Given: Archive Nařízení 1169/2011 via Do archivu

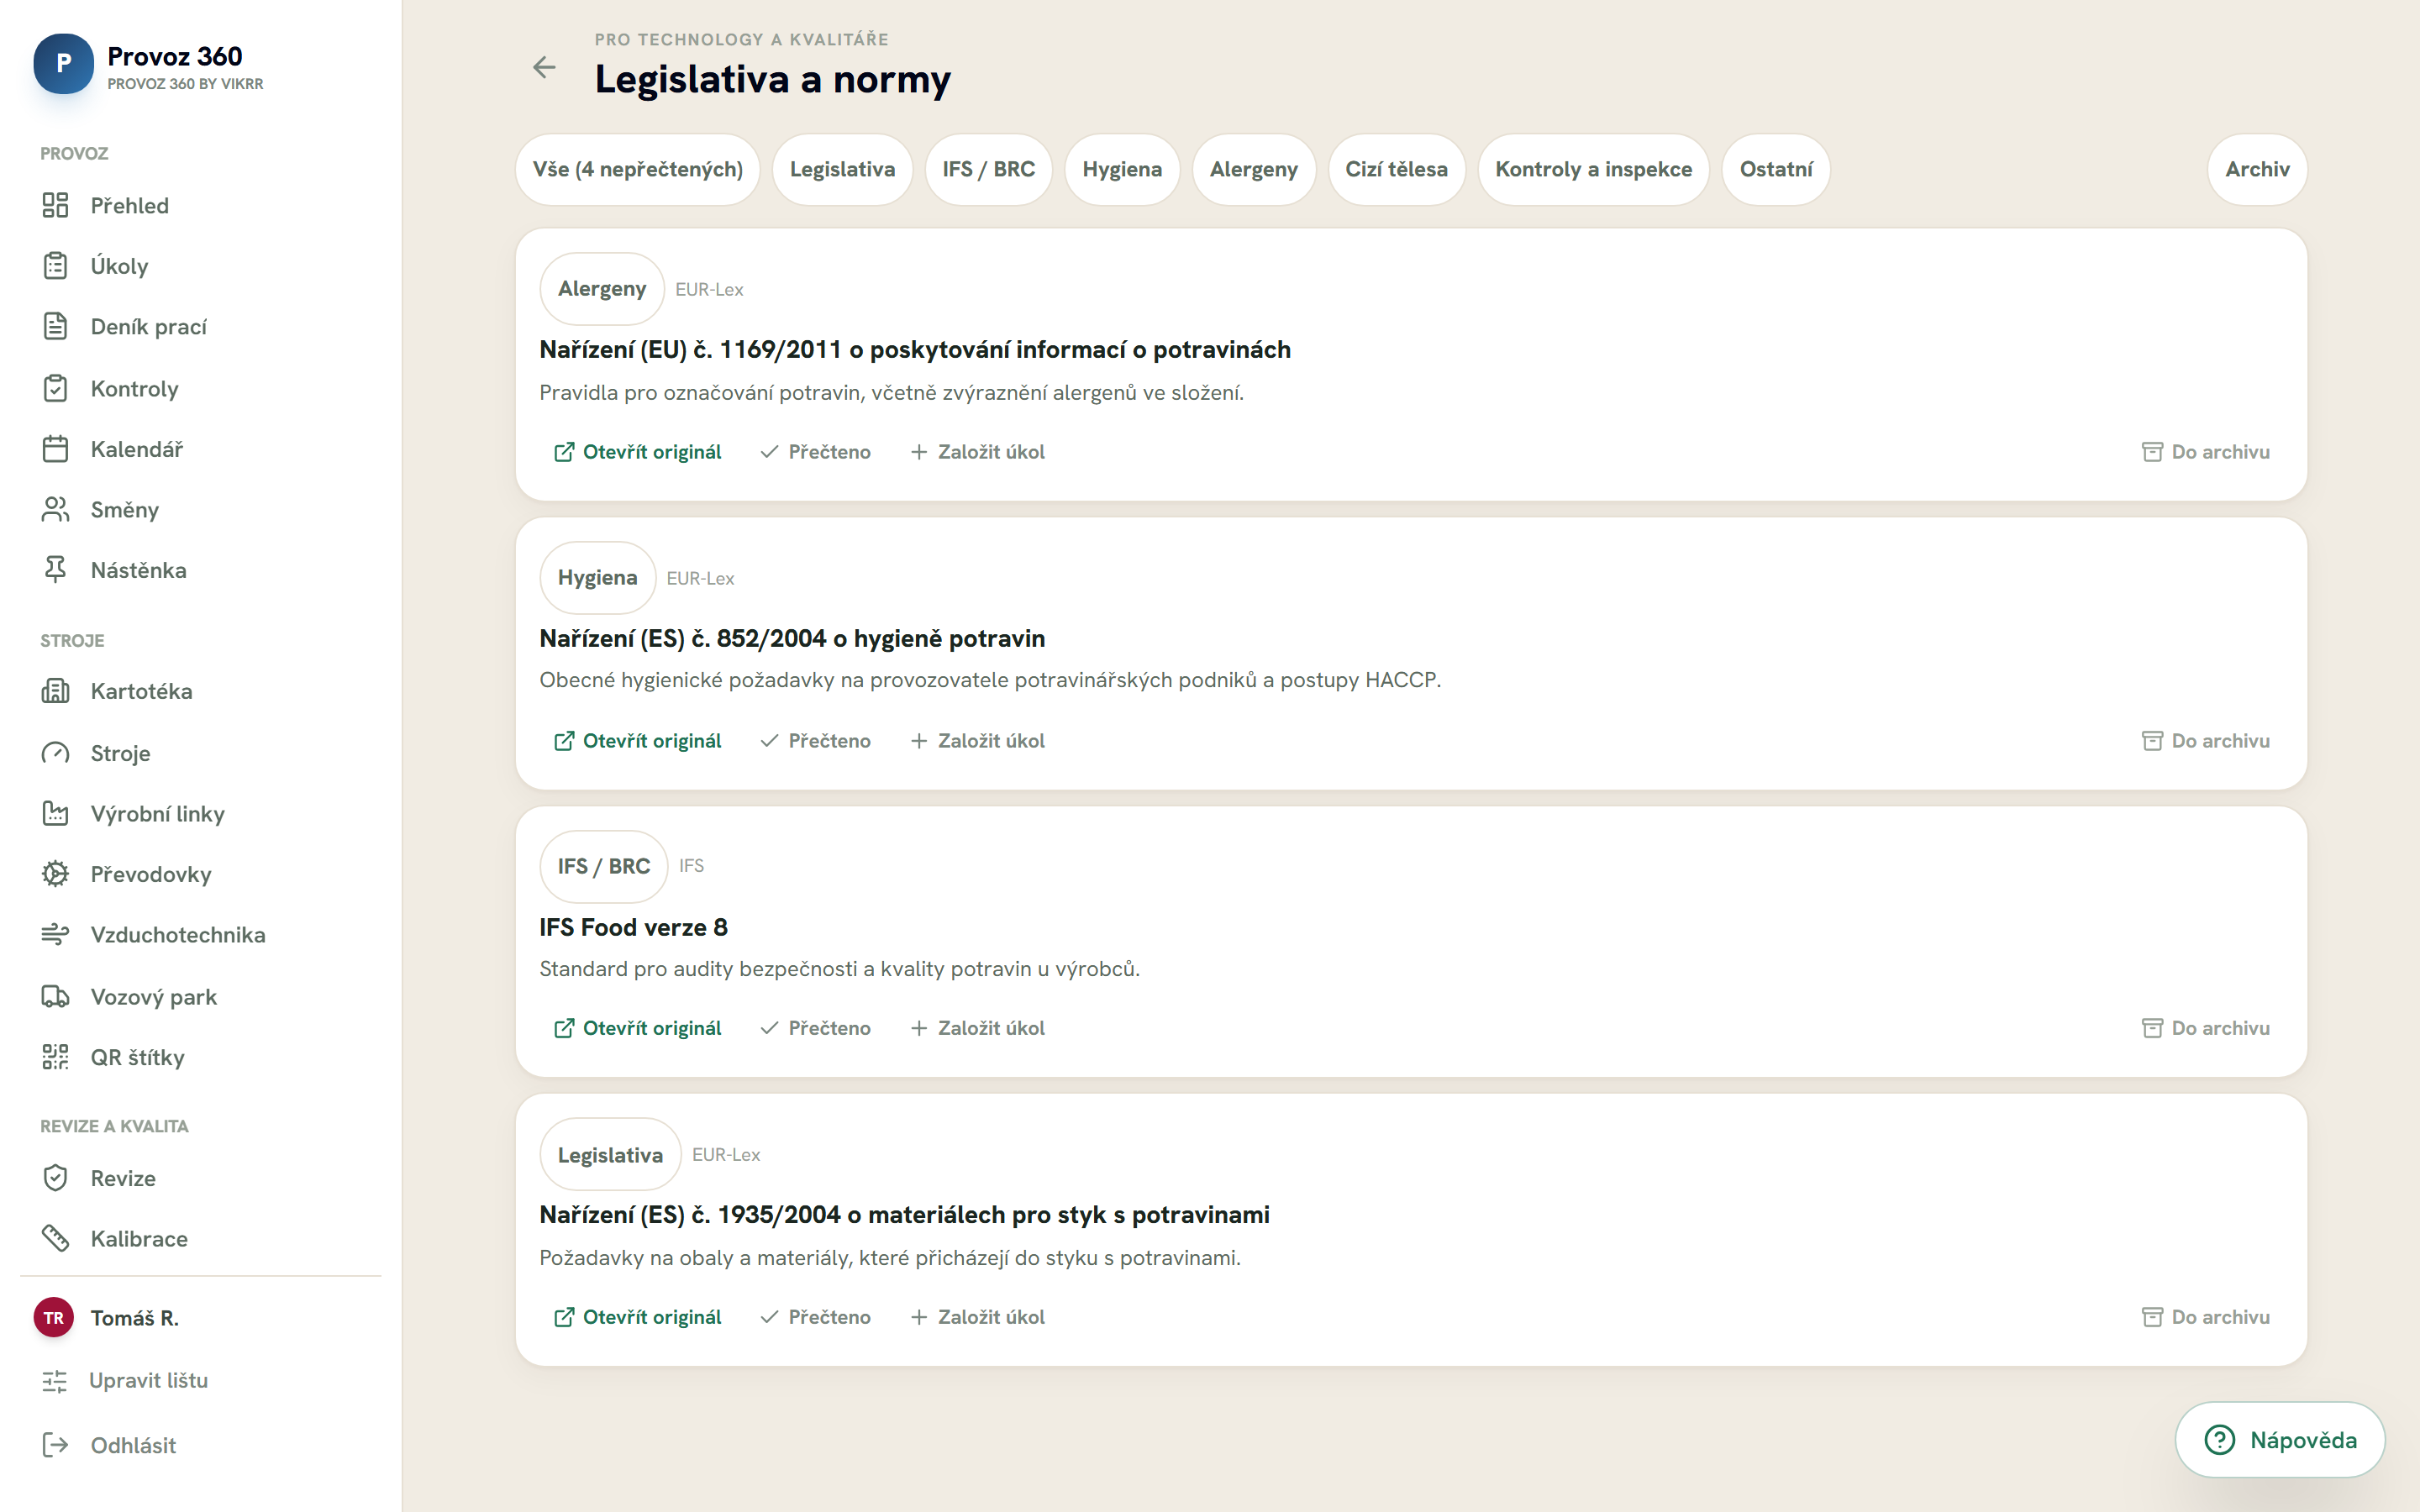Looking at the screenshot, I should click(2205, 452).
